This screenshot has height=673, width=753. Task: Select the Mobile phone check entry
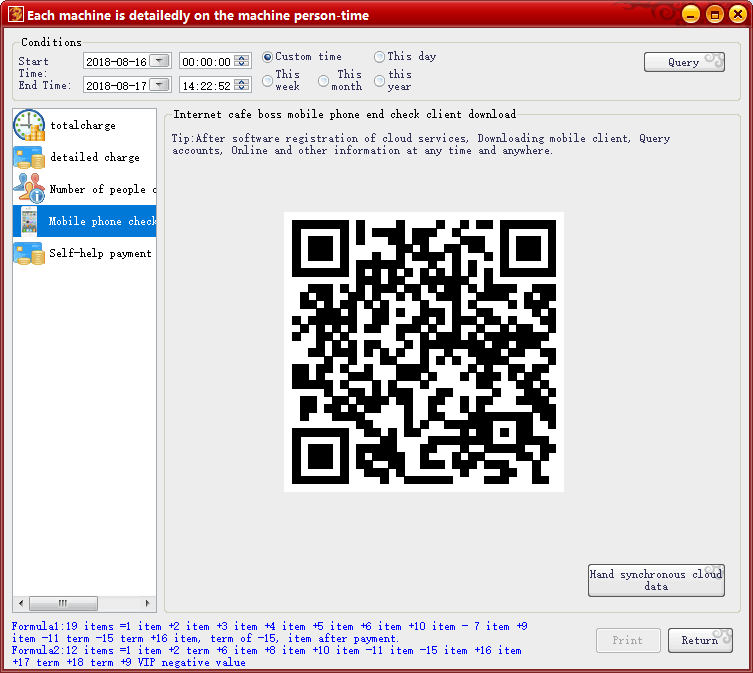[85, 221]
